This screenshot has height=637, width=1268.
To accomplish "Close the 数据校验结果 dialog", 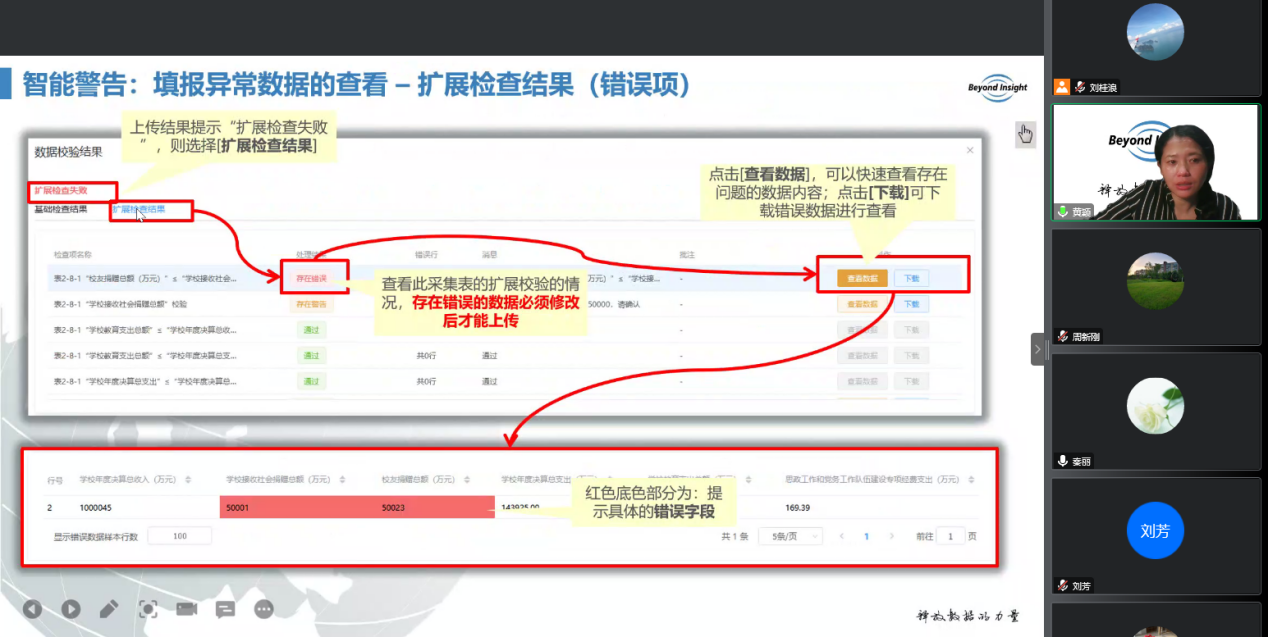I will click(x=969, y=150).
